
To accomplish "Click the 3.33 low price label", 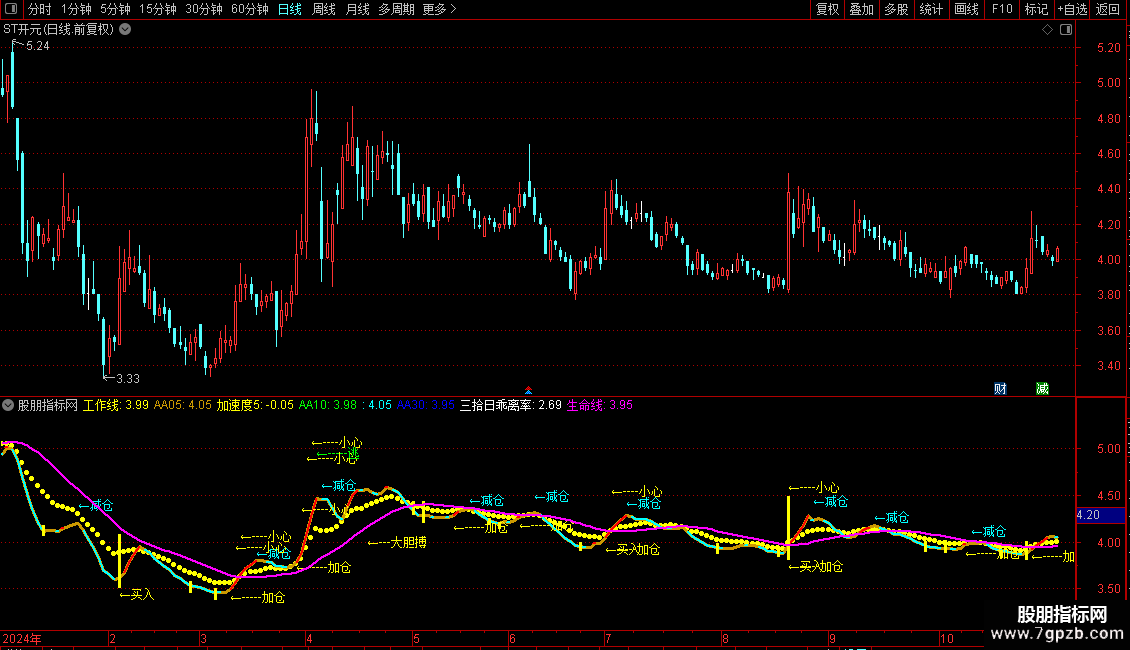I will [x=128, y=378].
